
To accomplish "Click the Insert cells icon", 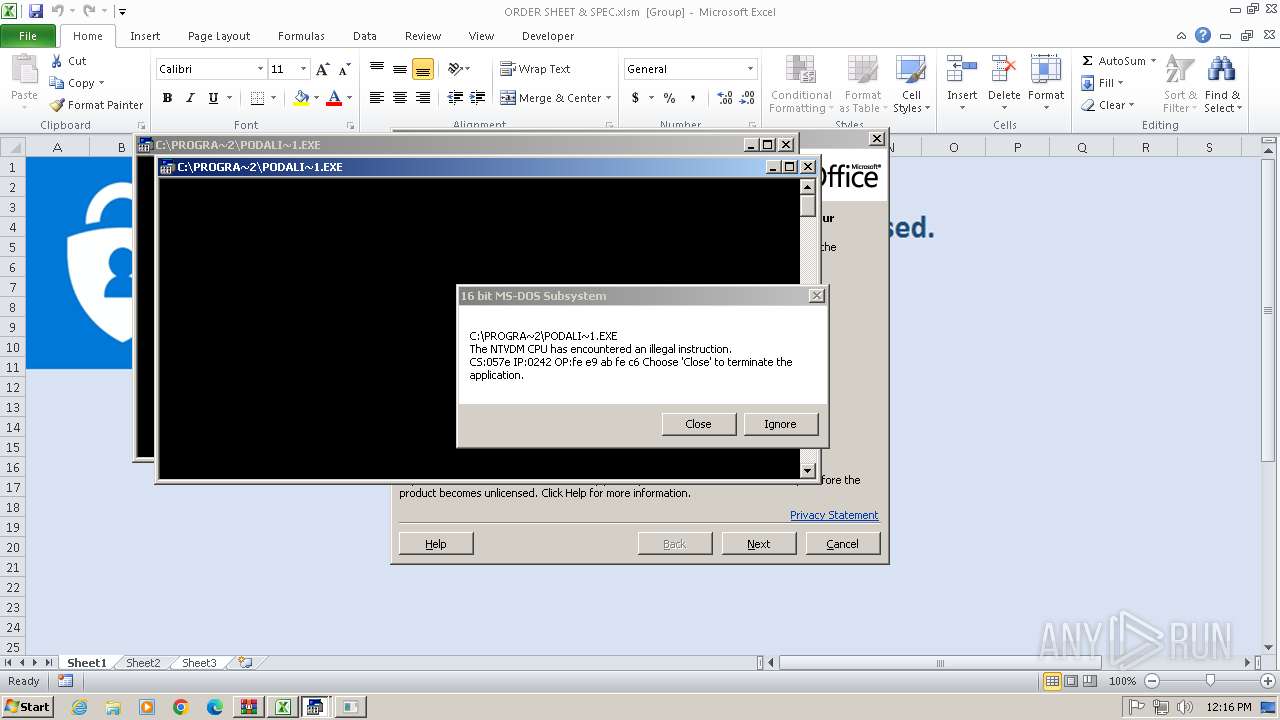I will pos(962,70).
